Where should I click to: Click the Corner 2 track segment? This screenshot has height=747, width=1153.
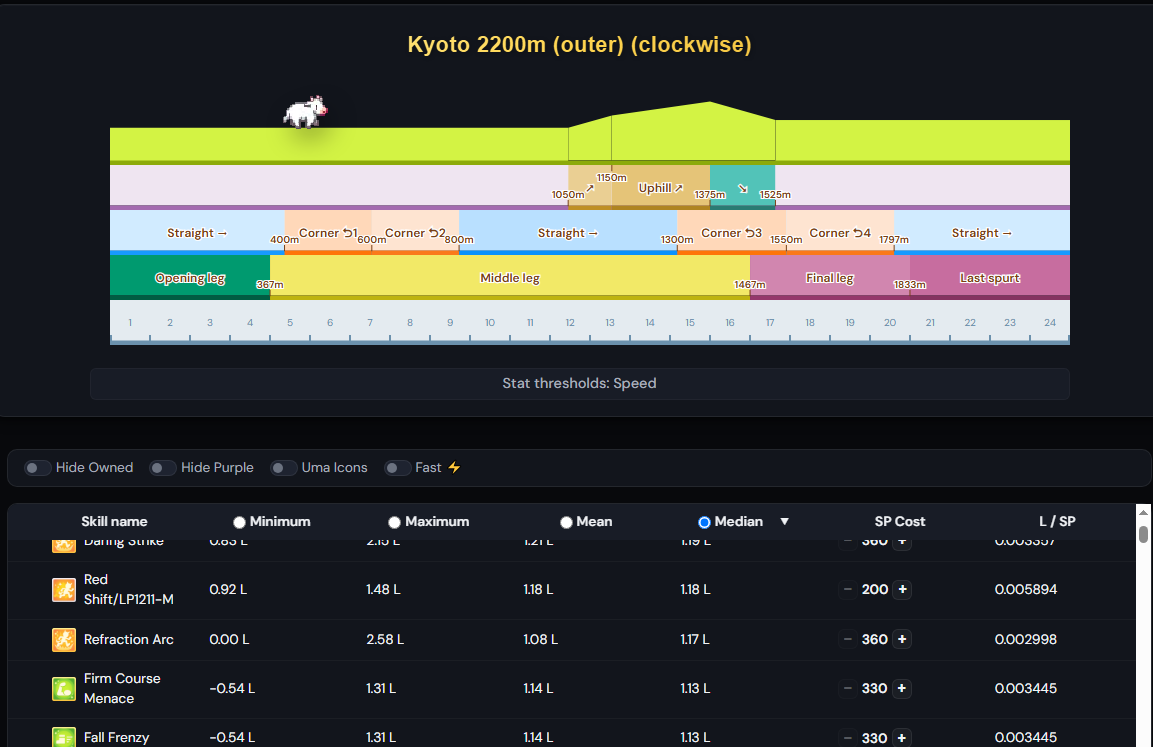[415, 232]
